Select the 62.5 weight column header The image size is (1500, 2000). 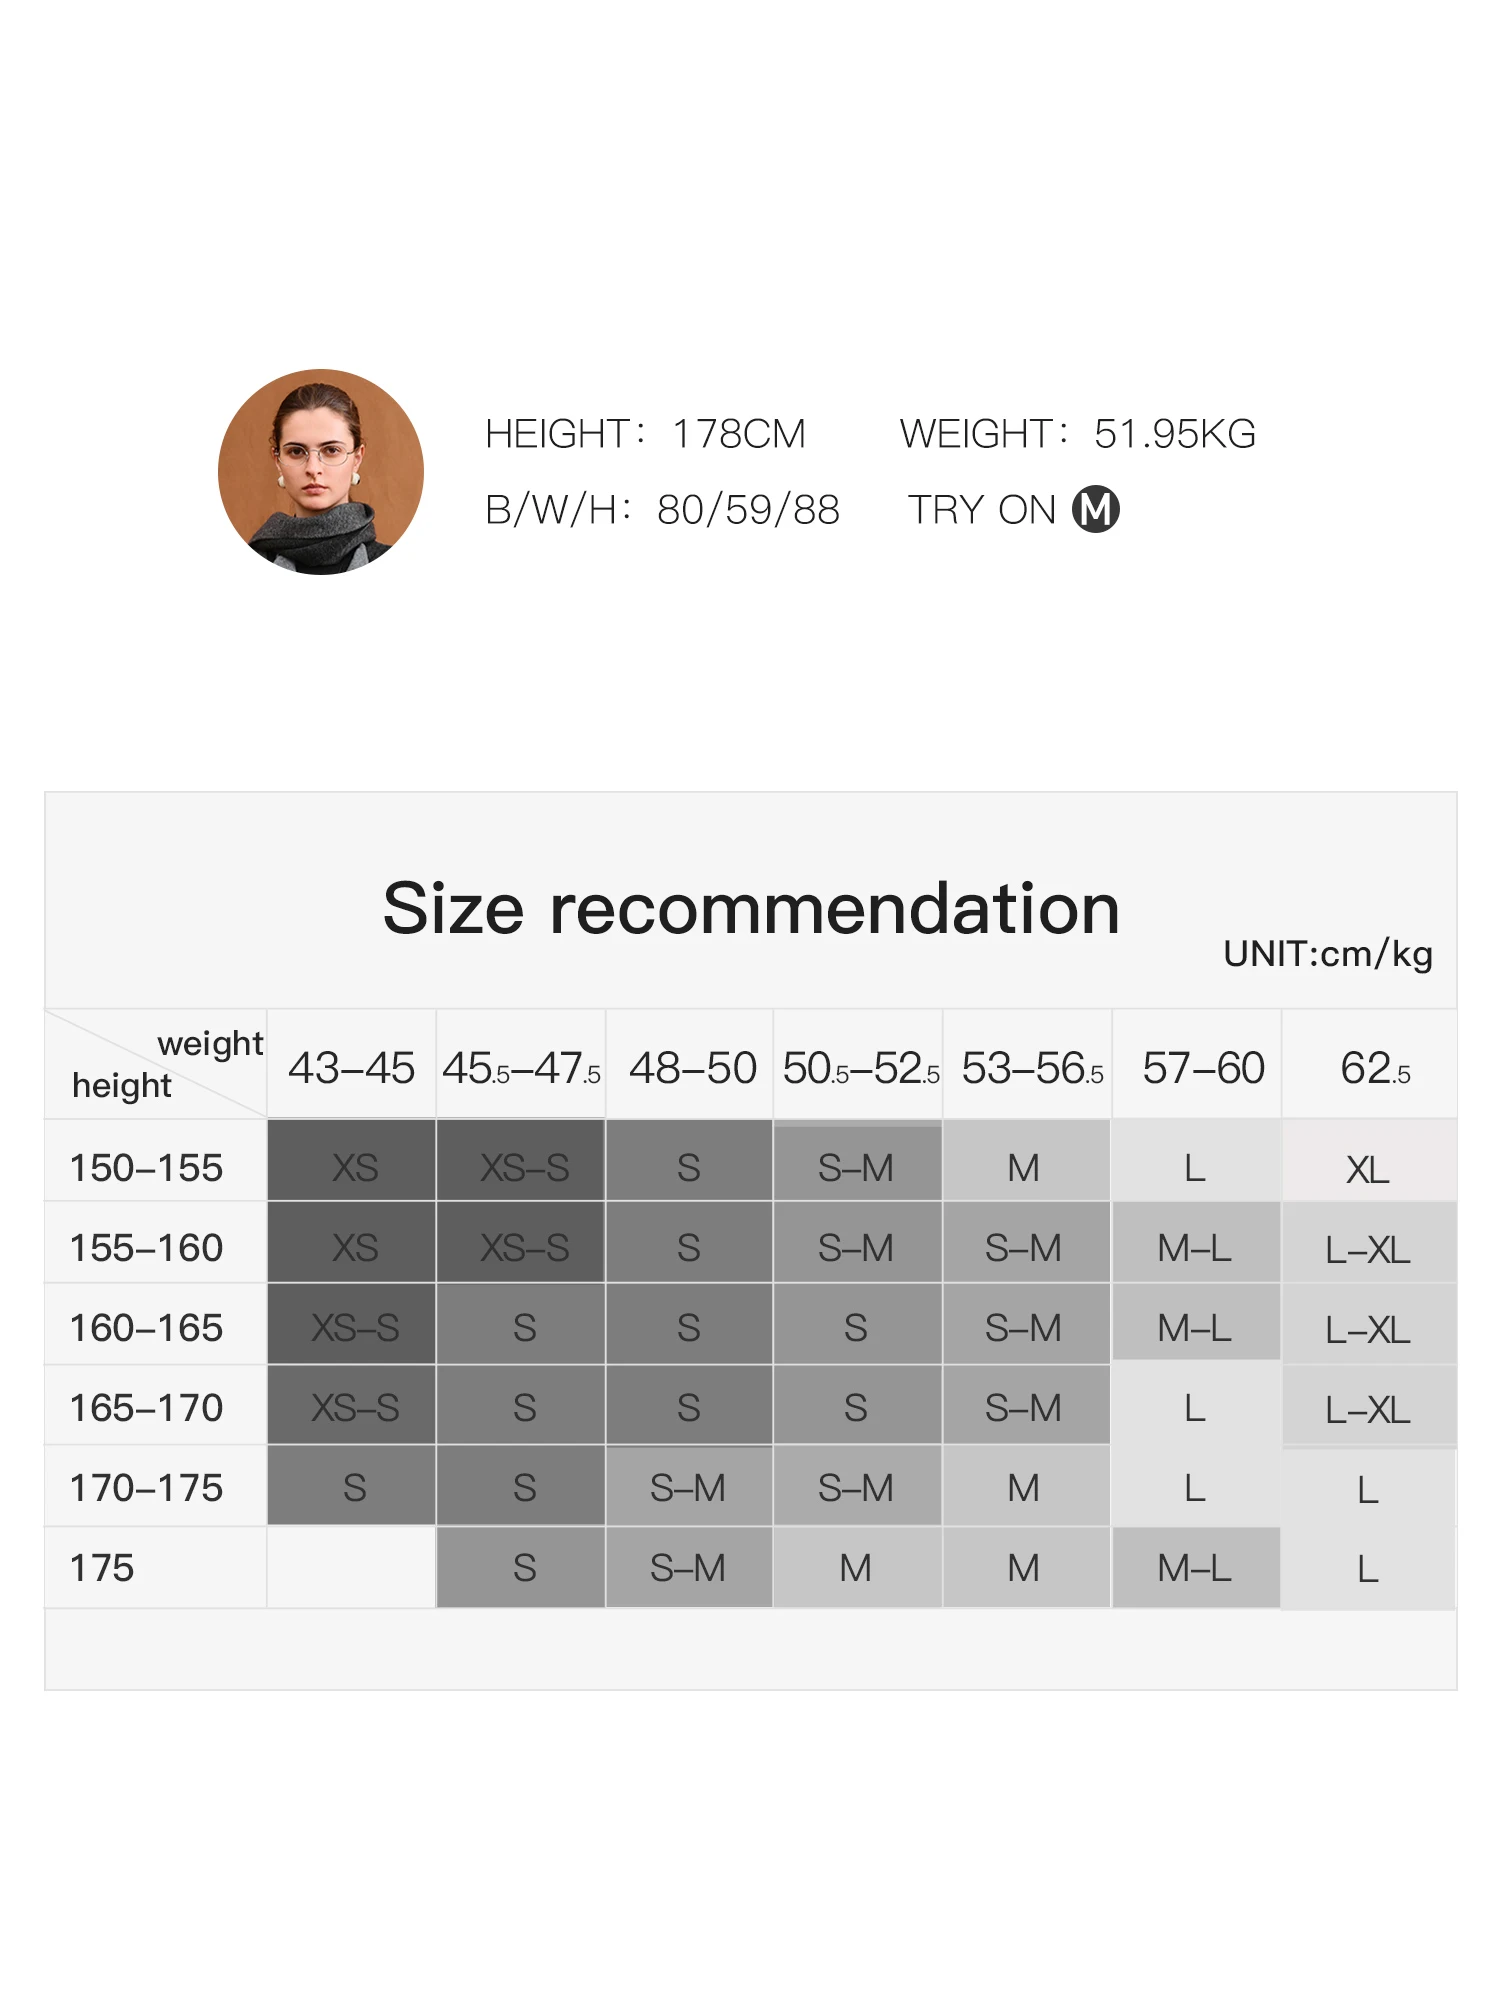click(x=1374, y=1068)
